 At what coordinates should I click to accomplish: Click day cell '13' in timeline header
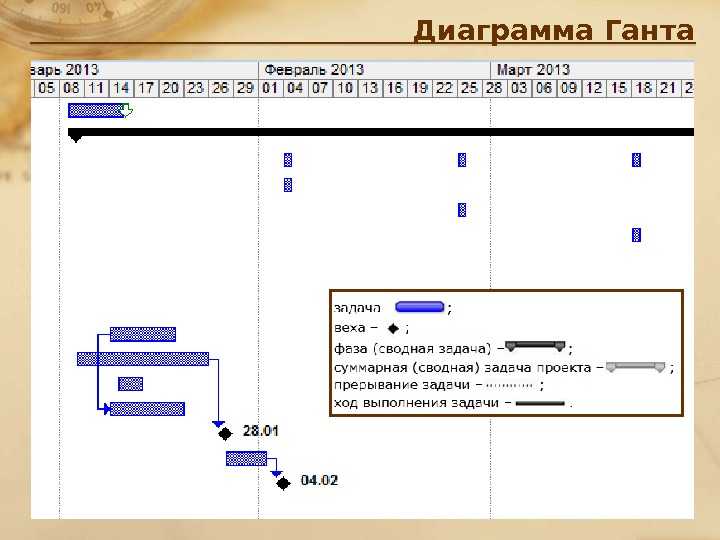369,88
